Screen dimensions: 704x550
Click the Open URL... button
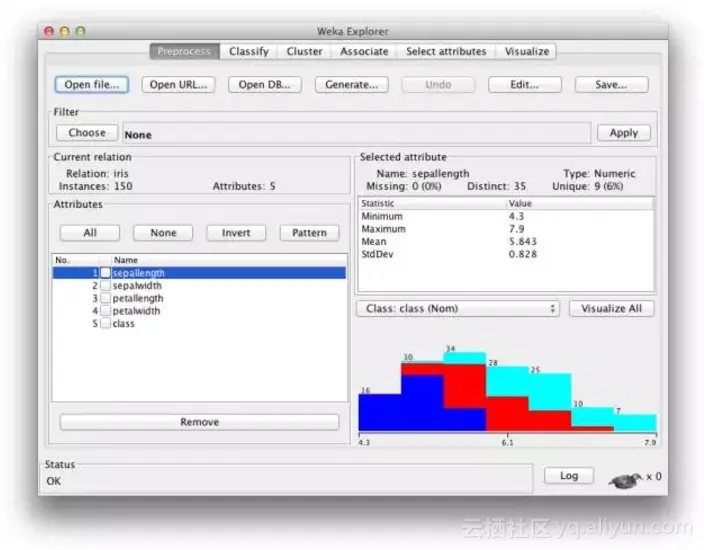click(x=179, y=84)
